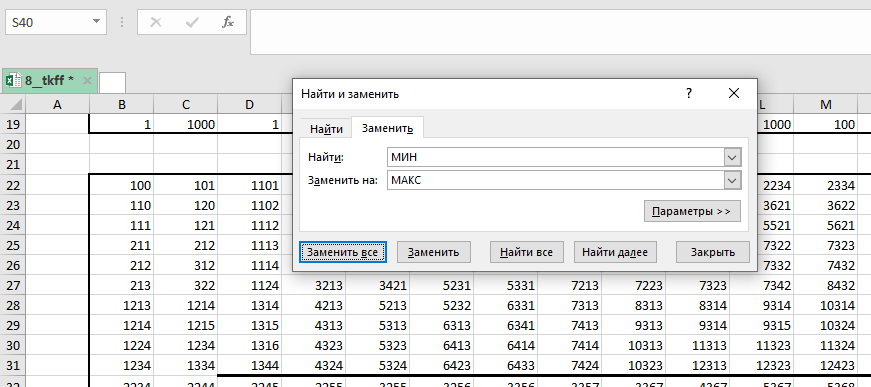Click cell containing 3421 in row 27
The height and width of the screenshot is (387, 871).
point(378,285)
